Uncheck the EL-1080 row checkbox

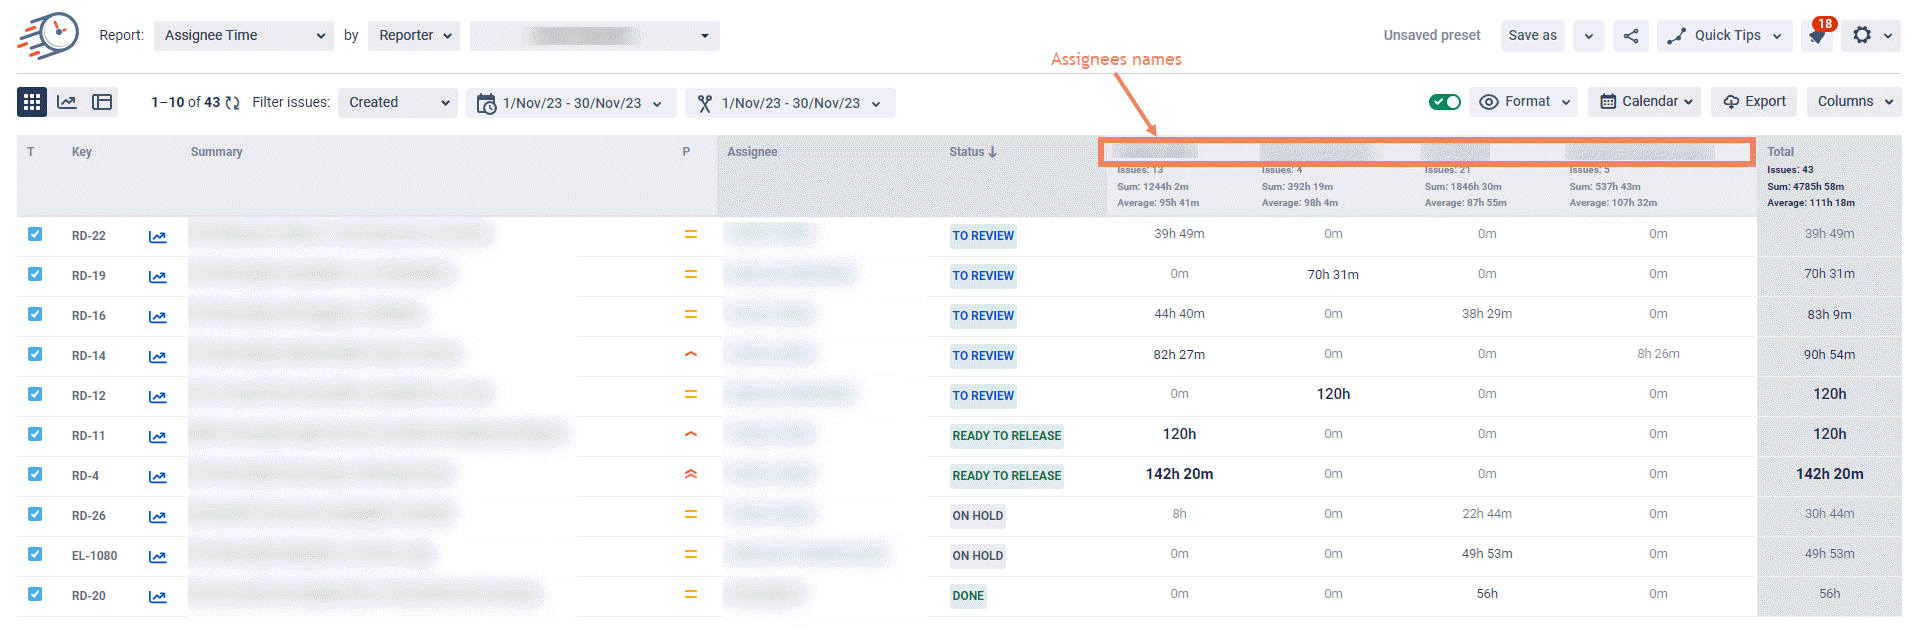[35, 554]
